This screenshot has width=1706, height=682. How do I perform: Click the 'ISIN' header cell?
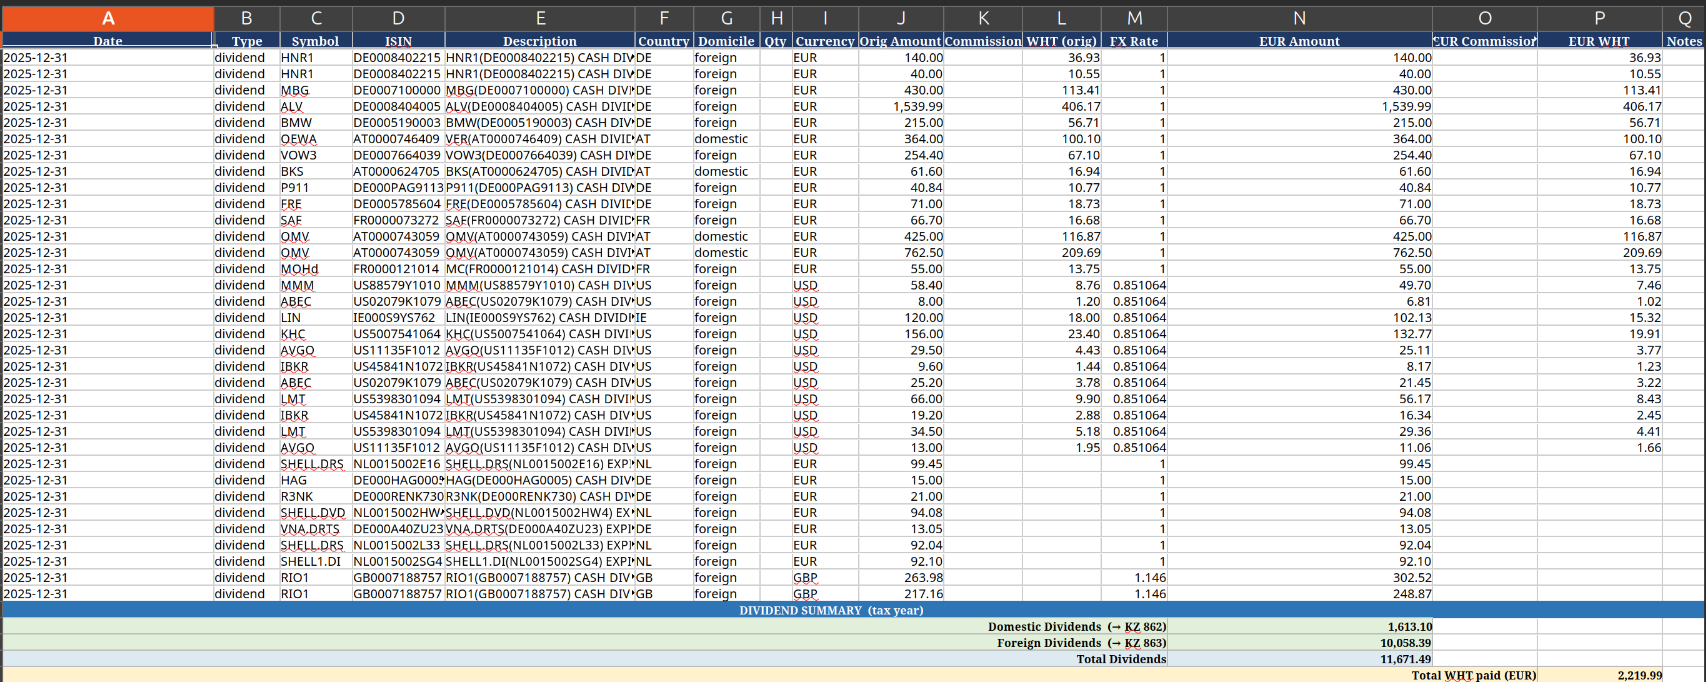[x=398, y=41]
